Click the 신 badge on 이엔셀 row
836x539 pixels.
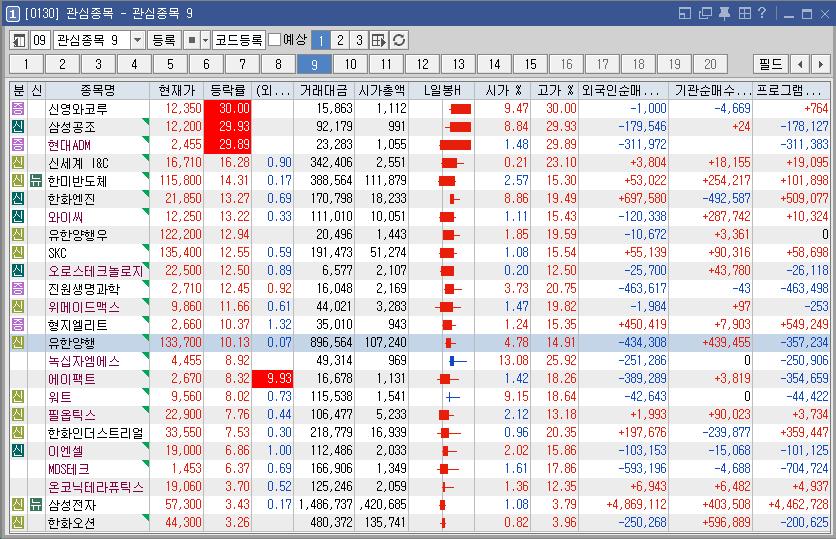coord(18,450)
